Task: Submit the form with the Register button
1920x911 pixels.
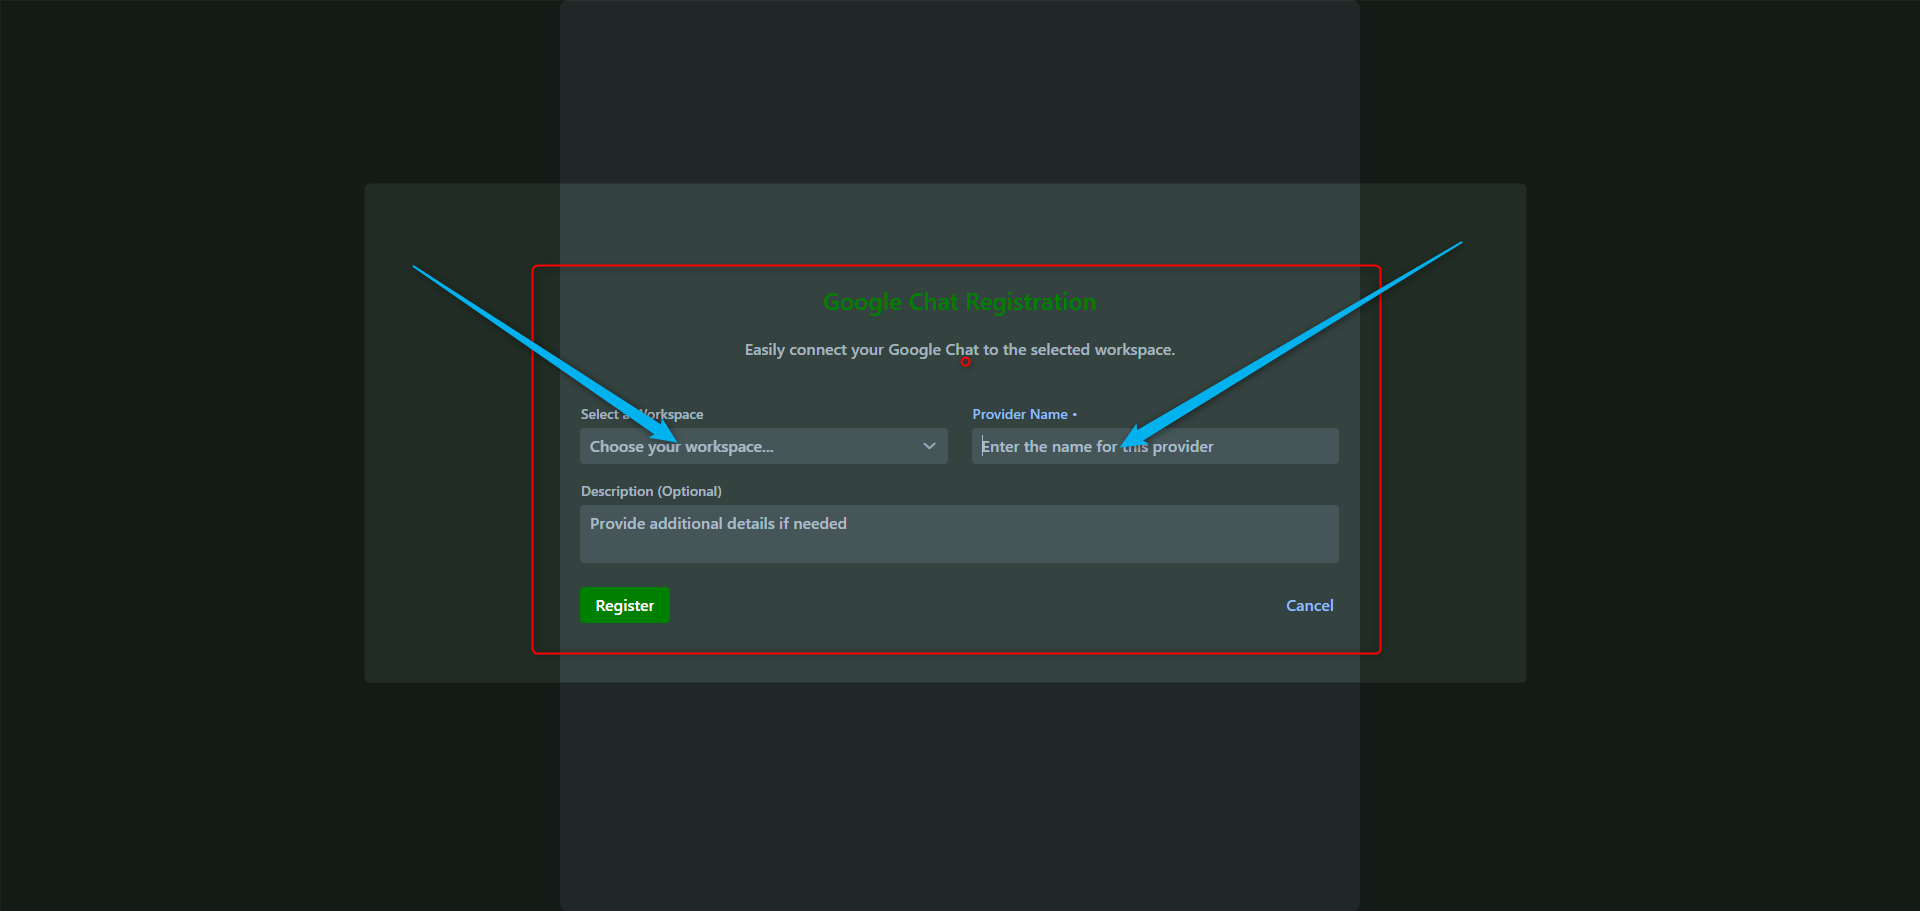Action: tap(625, 605)
